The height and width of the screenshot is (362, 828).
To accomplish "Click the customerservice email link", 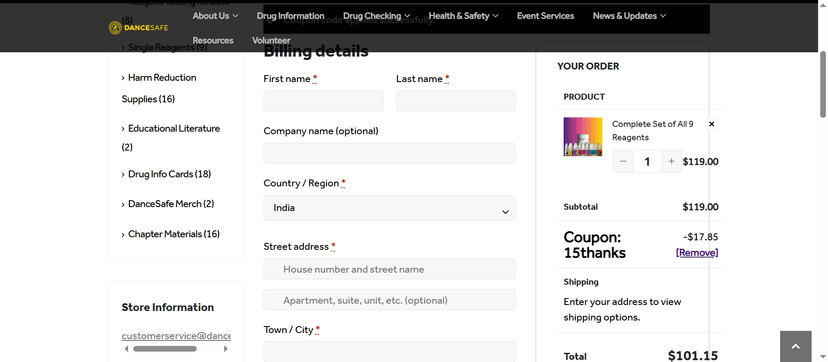I will click(176, 336).
